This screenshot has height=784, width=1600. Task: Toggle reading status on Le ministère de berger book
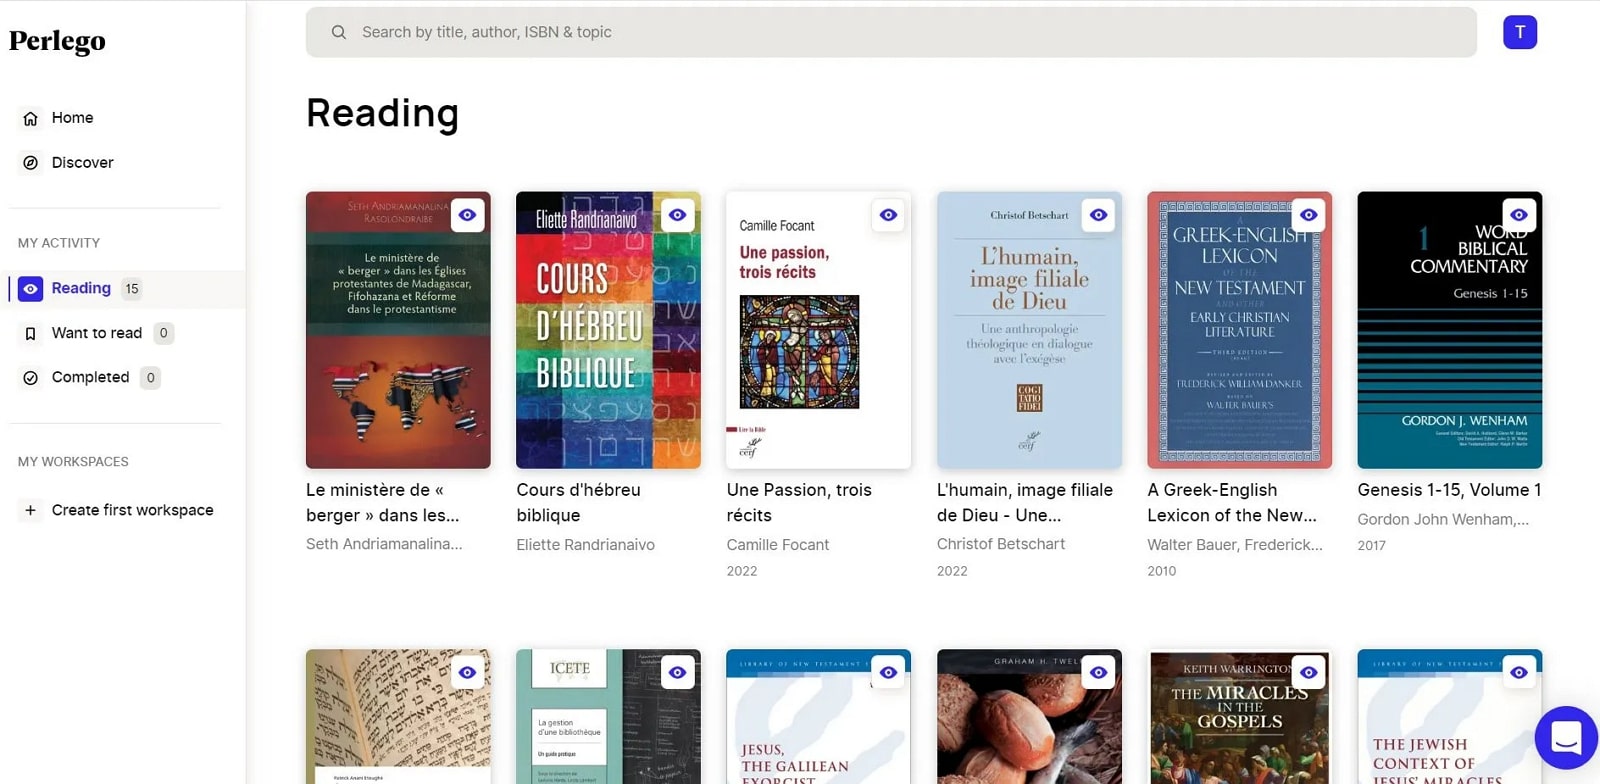[x=467, y=215]
